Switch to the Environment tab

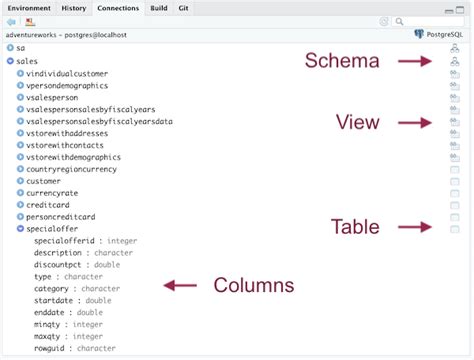[x=29, y=8]
